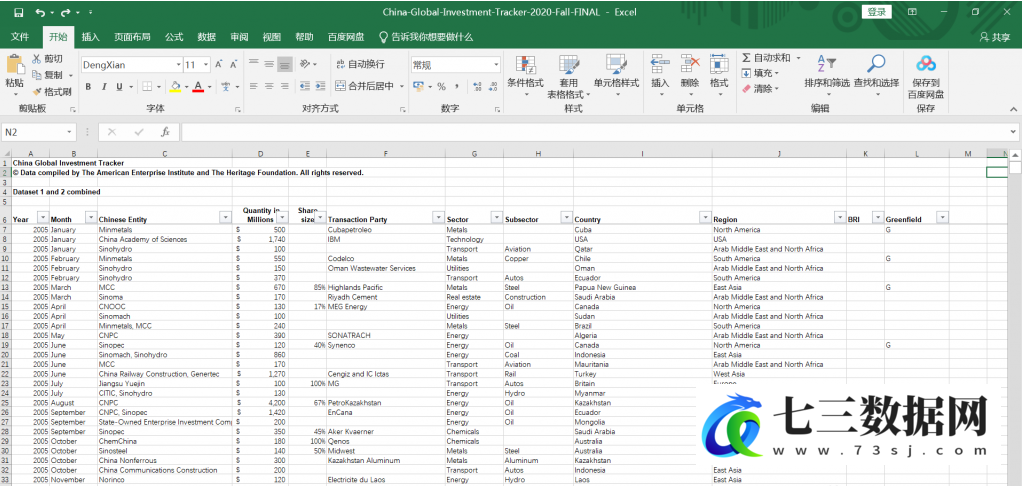This screenshot has width=1024, height=486.
Task: Switch to the 页面布局 tab
Action: 132,37
